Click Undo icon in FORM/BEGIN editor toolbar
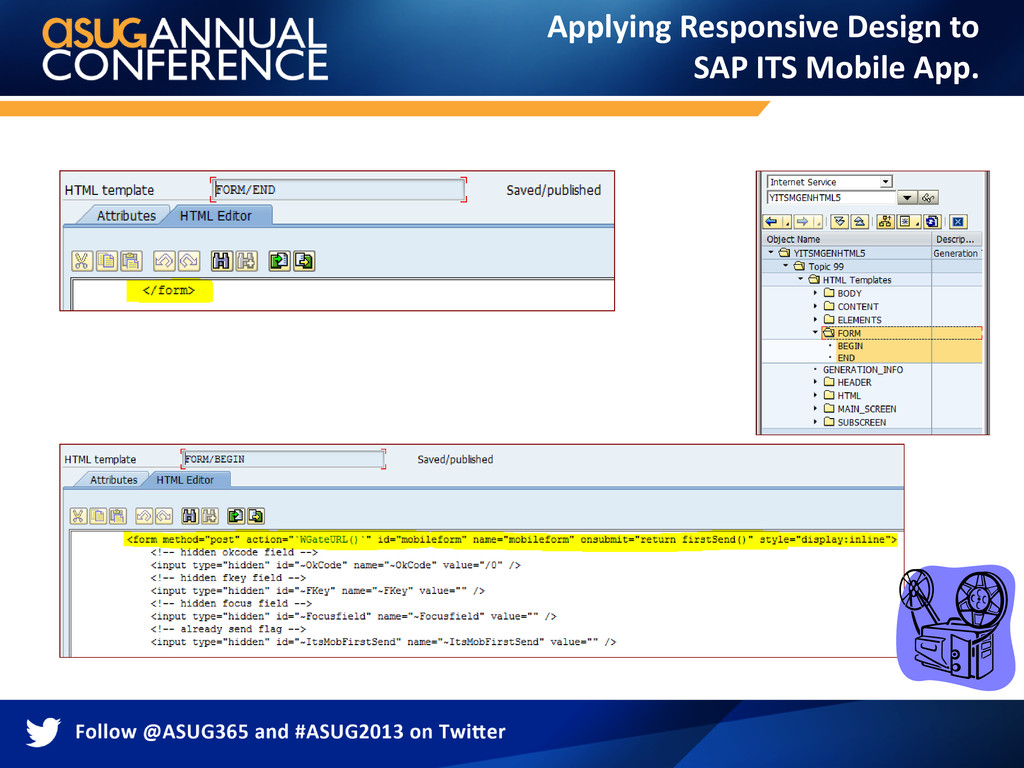1024x768 pixels. tap(144, 516)
